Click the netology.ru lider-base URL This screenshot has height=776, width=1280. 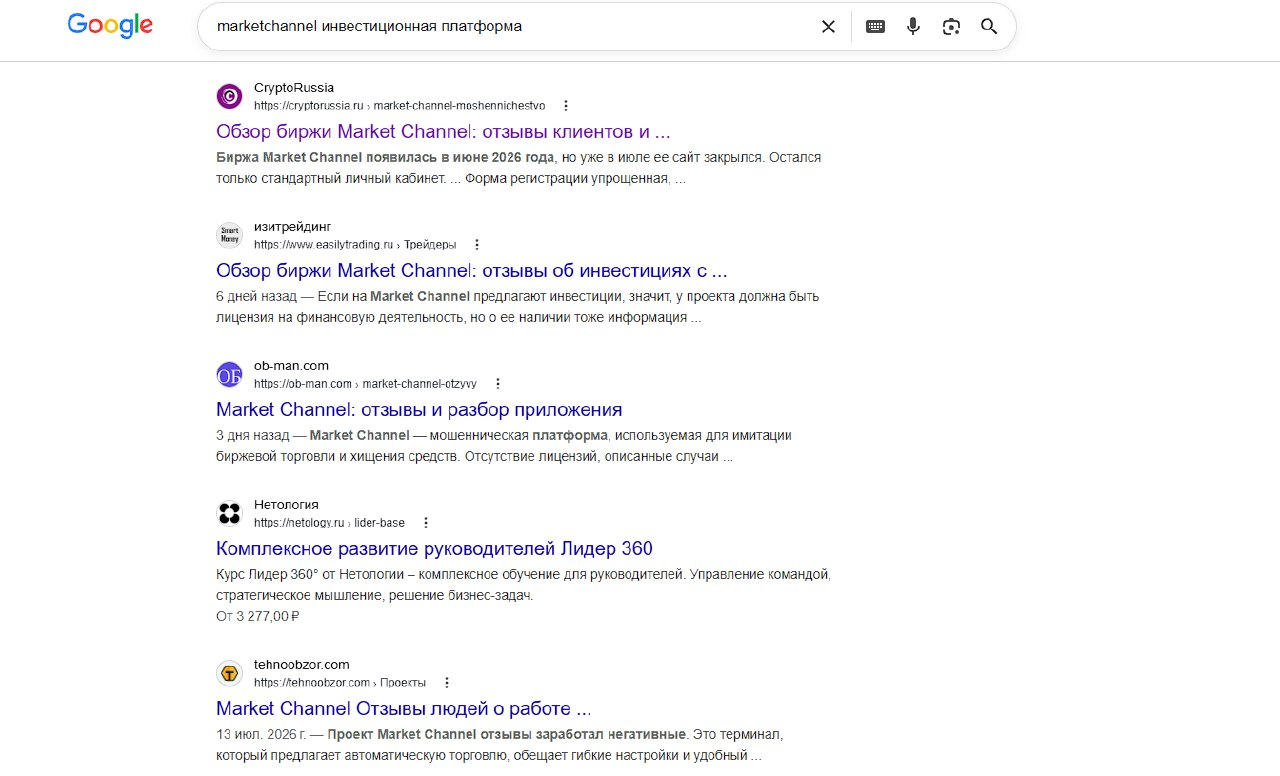pyautogui.click(x=329, y=522)
